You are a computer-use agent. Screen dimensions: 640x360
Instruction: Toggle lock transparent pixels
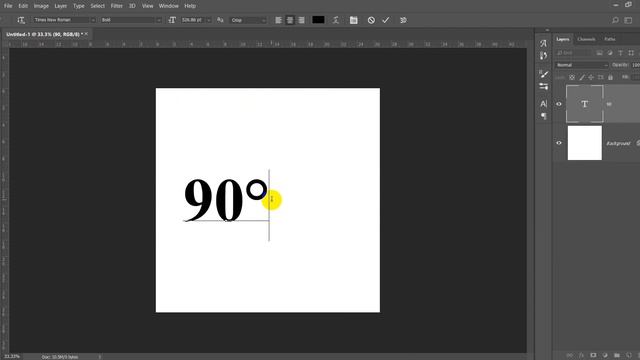pyautogui.click(x=572, y=77)
